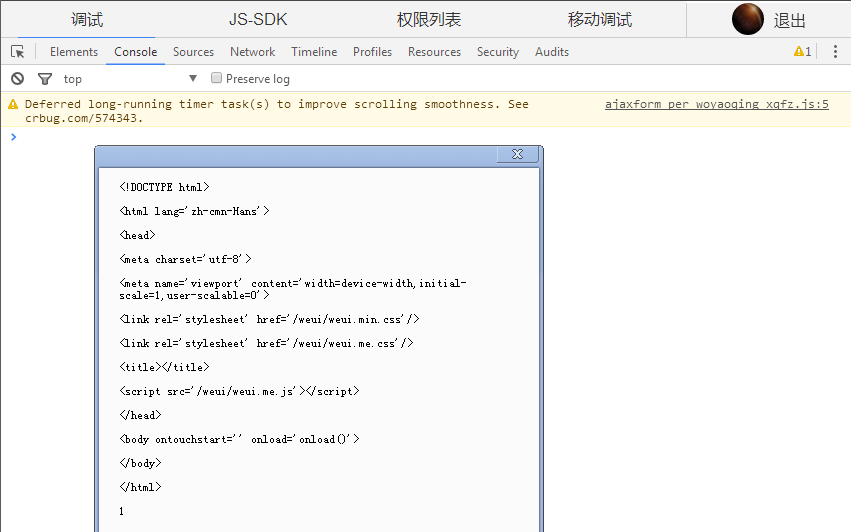Screen dimensions: 851x532
Task: Click the 'Deferred long-running timer task(s)' warning text
Action: pyautogui.click(x=277, y=111)
